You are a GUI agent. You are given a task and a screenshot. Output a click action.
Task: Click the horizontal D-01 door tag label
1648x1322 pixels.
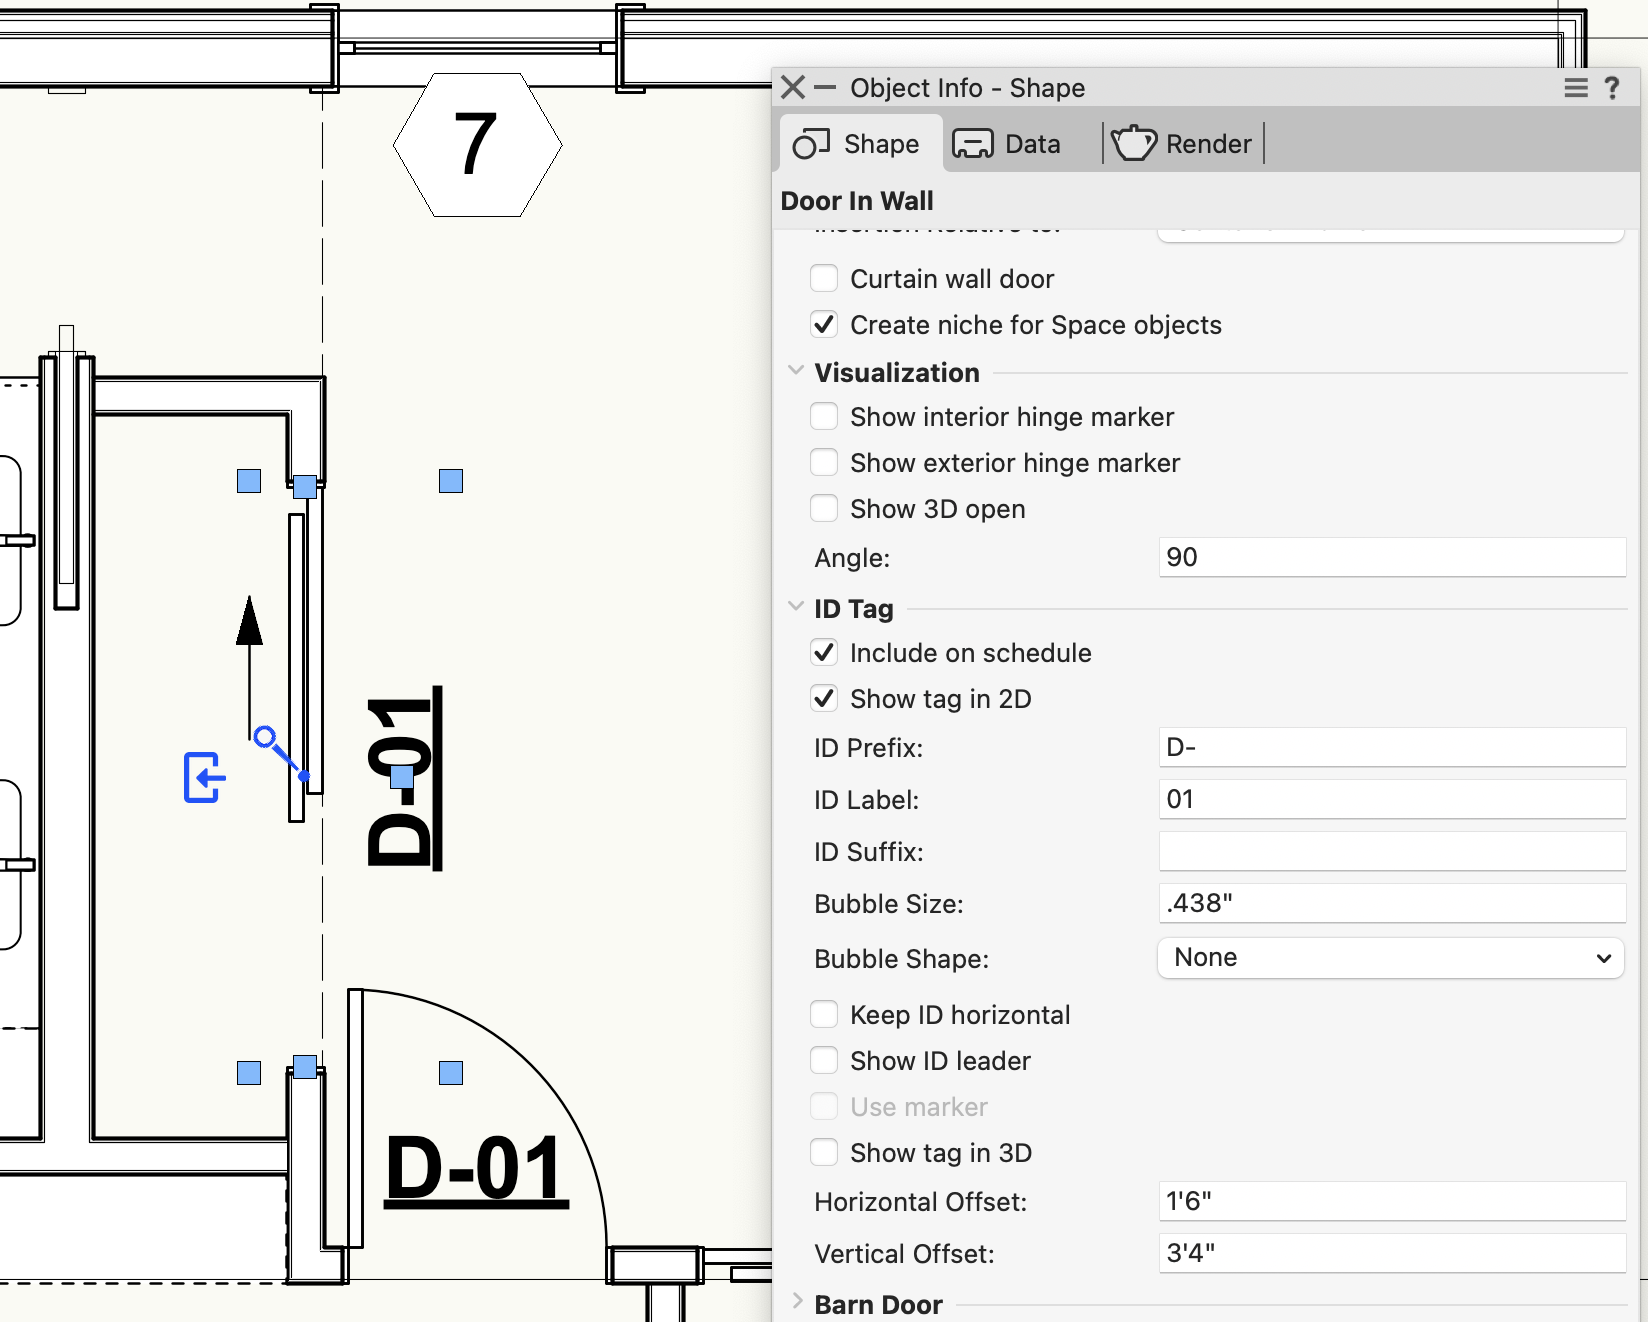[x=477, y=1169]
